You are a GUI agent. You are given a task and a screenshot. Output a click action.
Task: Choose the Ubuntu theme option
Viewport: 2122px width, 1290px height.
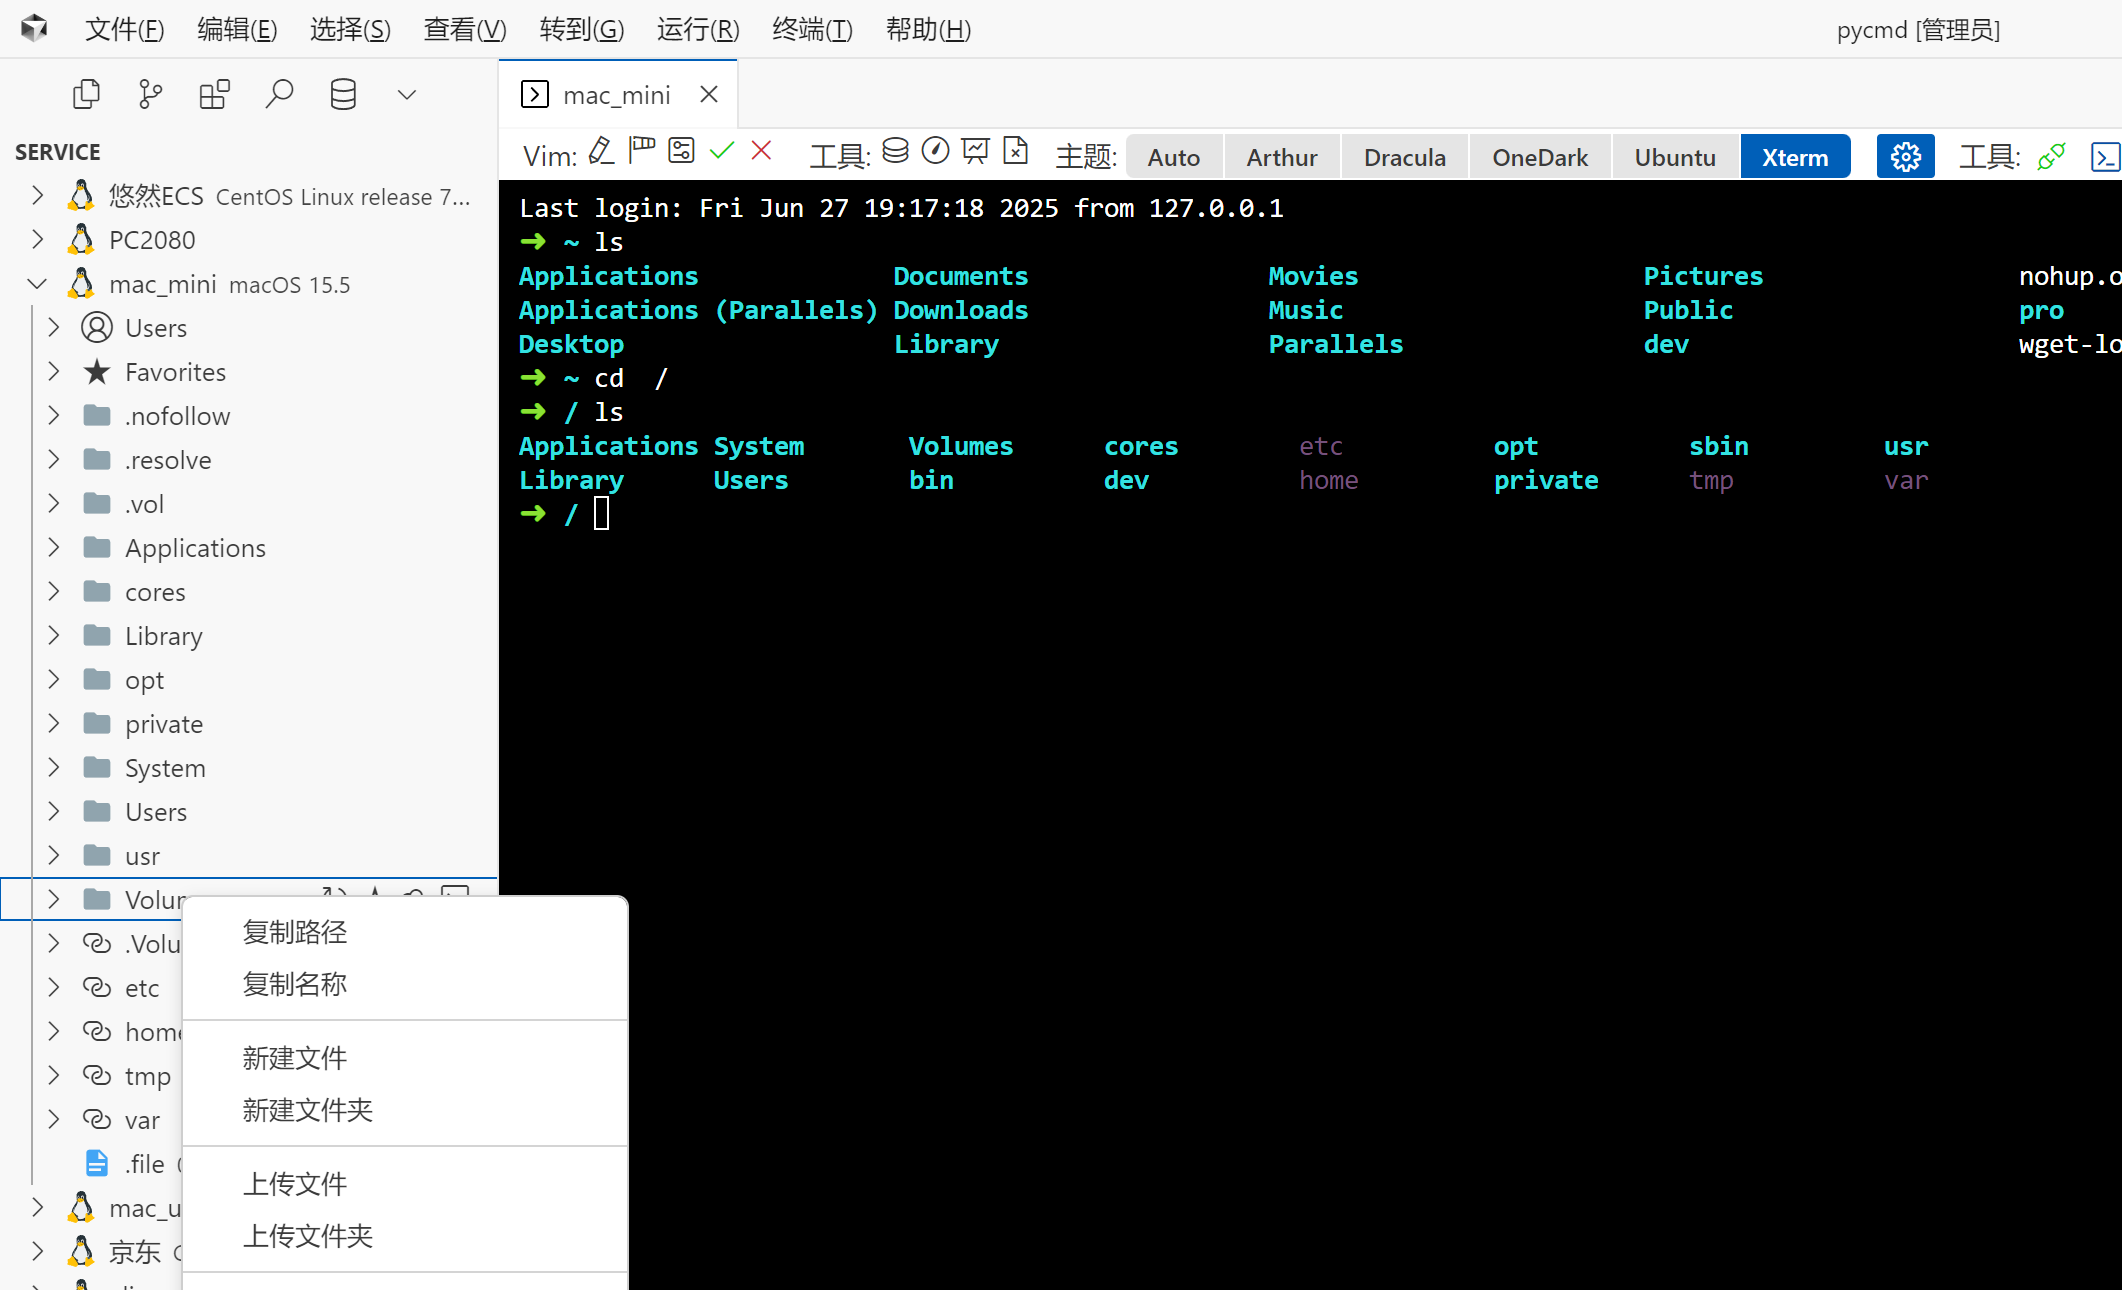coord(1674,157)
